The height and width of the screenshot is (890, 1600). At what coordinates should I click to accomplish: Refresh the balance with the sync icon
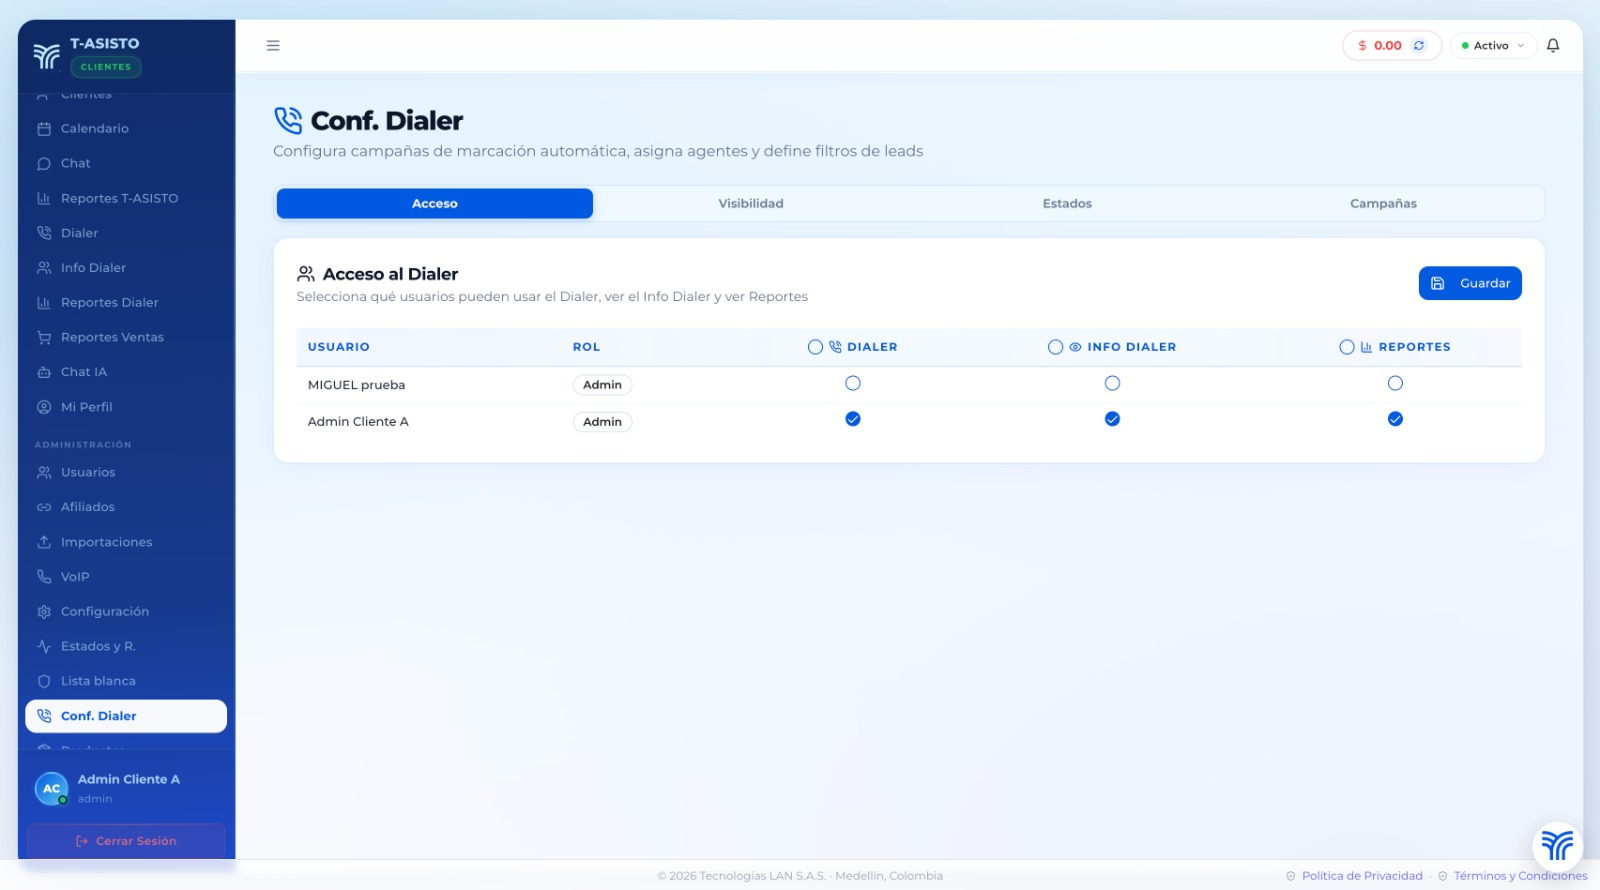[1418, 45]
